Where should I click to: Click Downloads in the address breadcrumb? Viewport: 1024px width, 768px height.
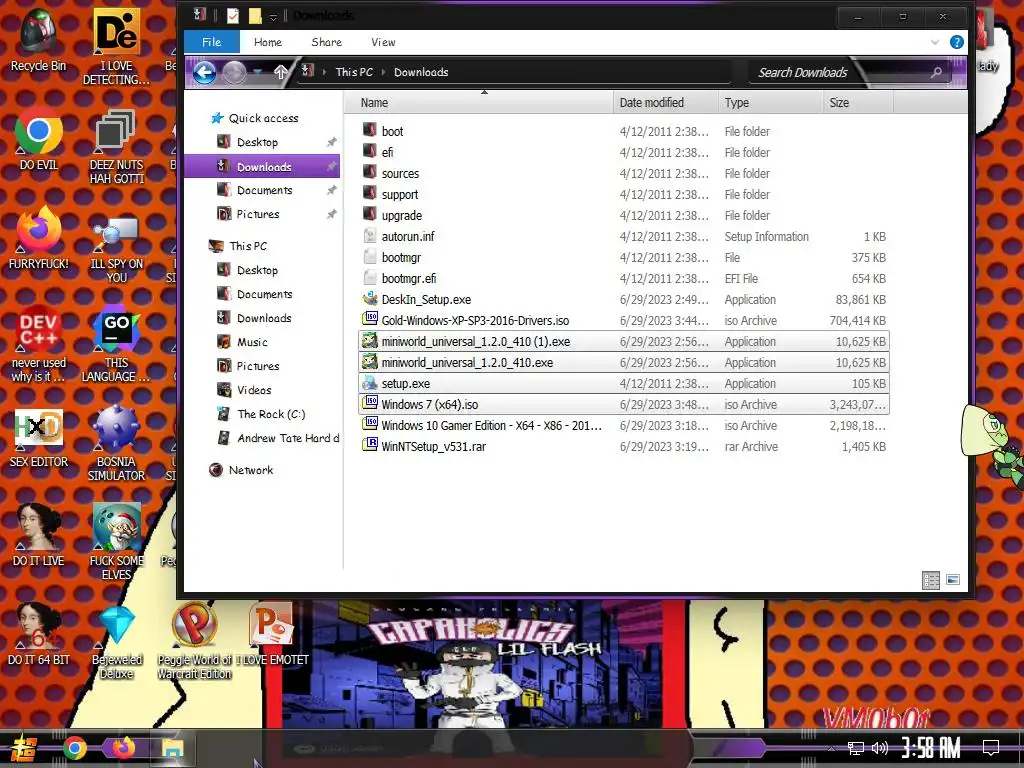pos(421,72)
